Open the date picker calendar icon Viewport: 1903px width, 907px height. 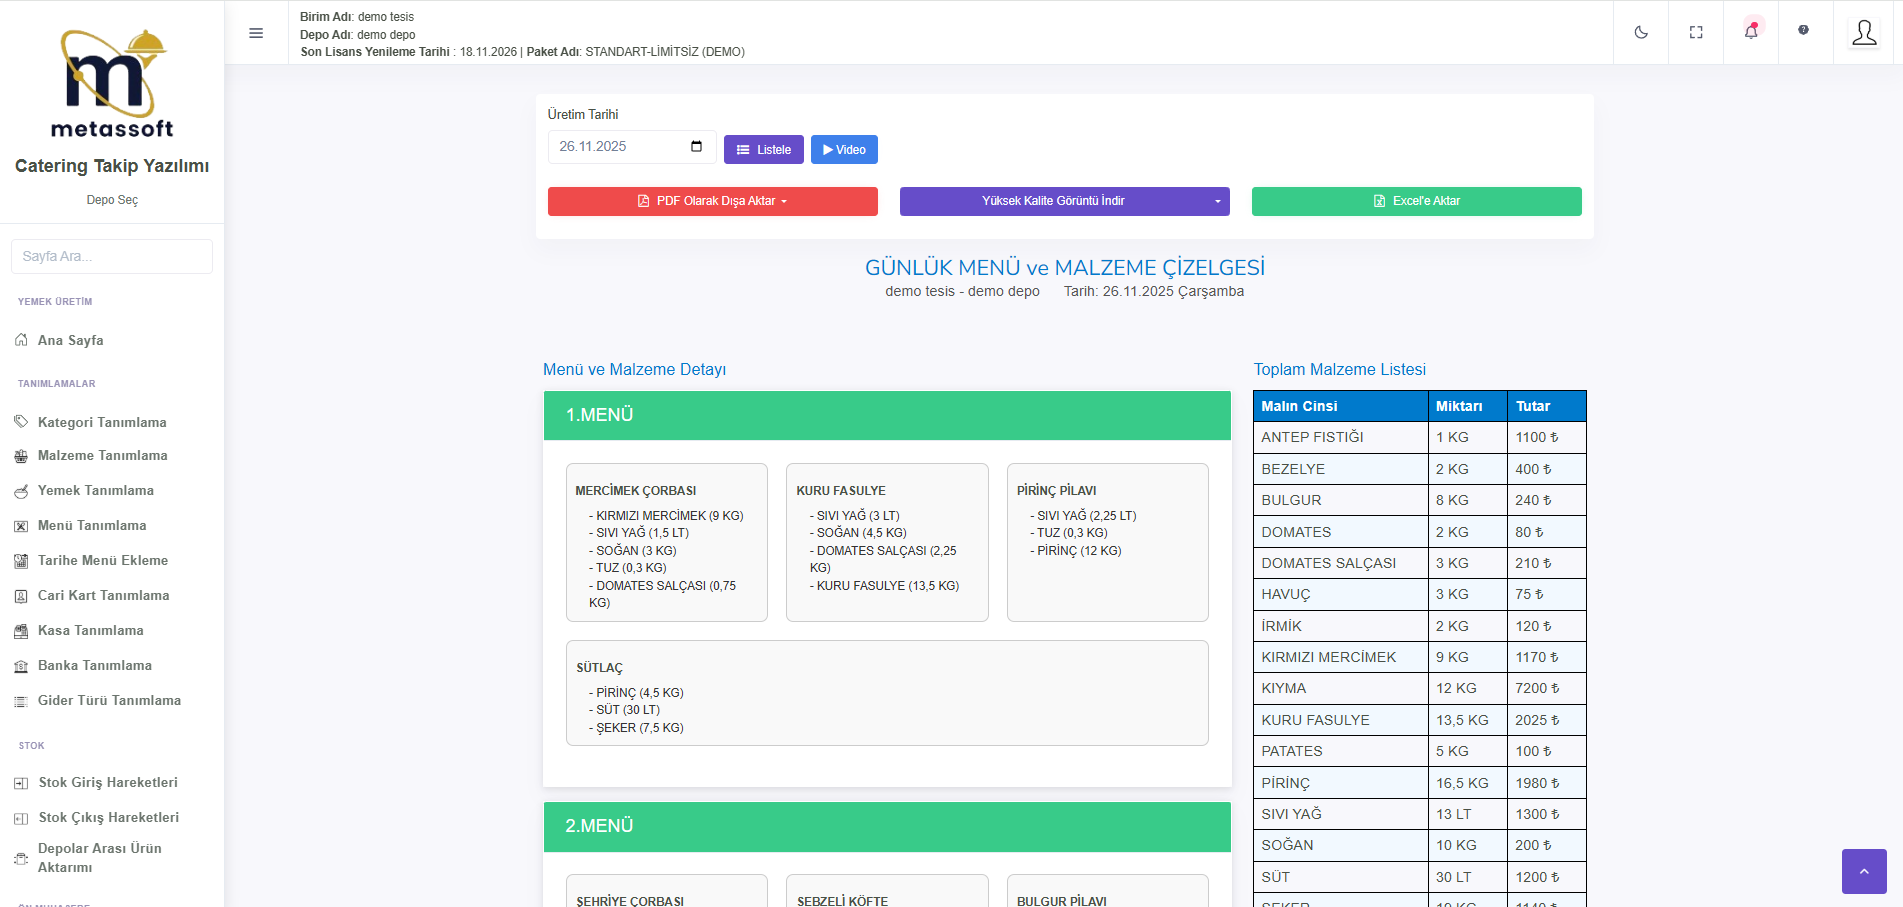696,147
